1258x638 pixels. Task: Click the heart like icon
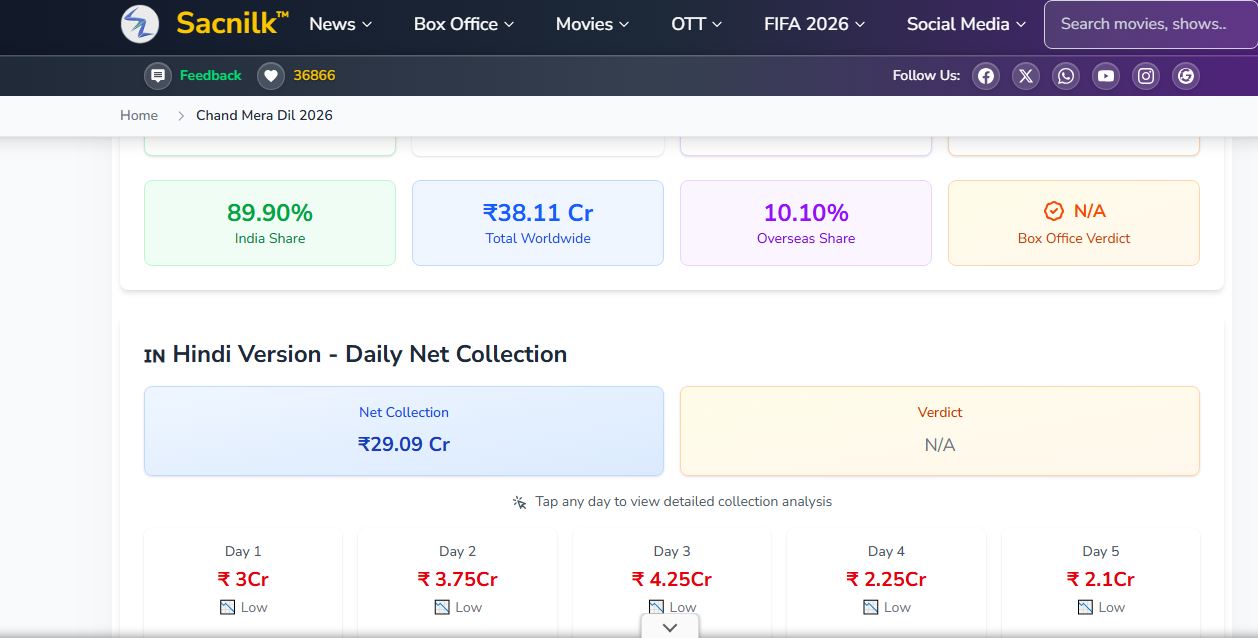pyautogui.click(x=271, y=76)
